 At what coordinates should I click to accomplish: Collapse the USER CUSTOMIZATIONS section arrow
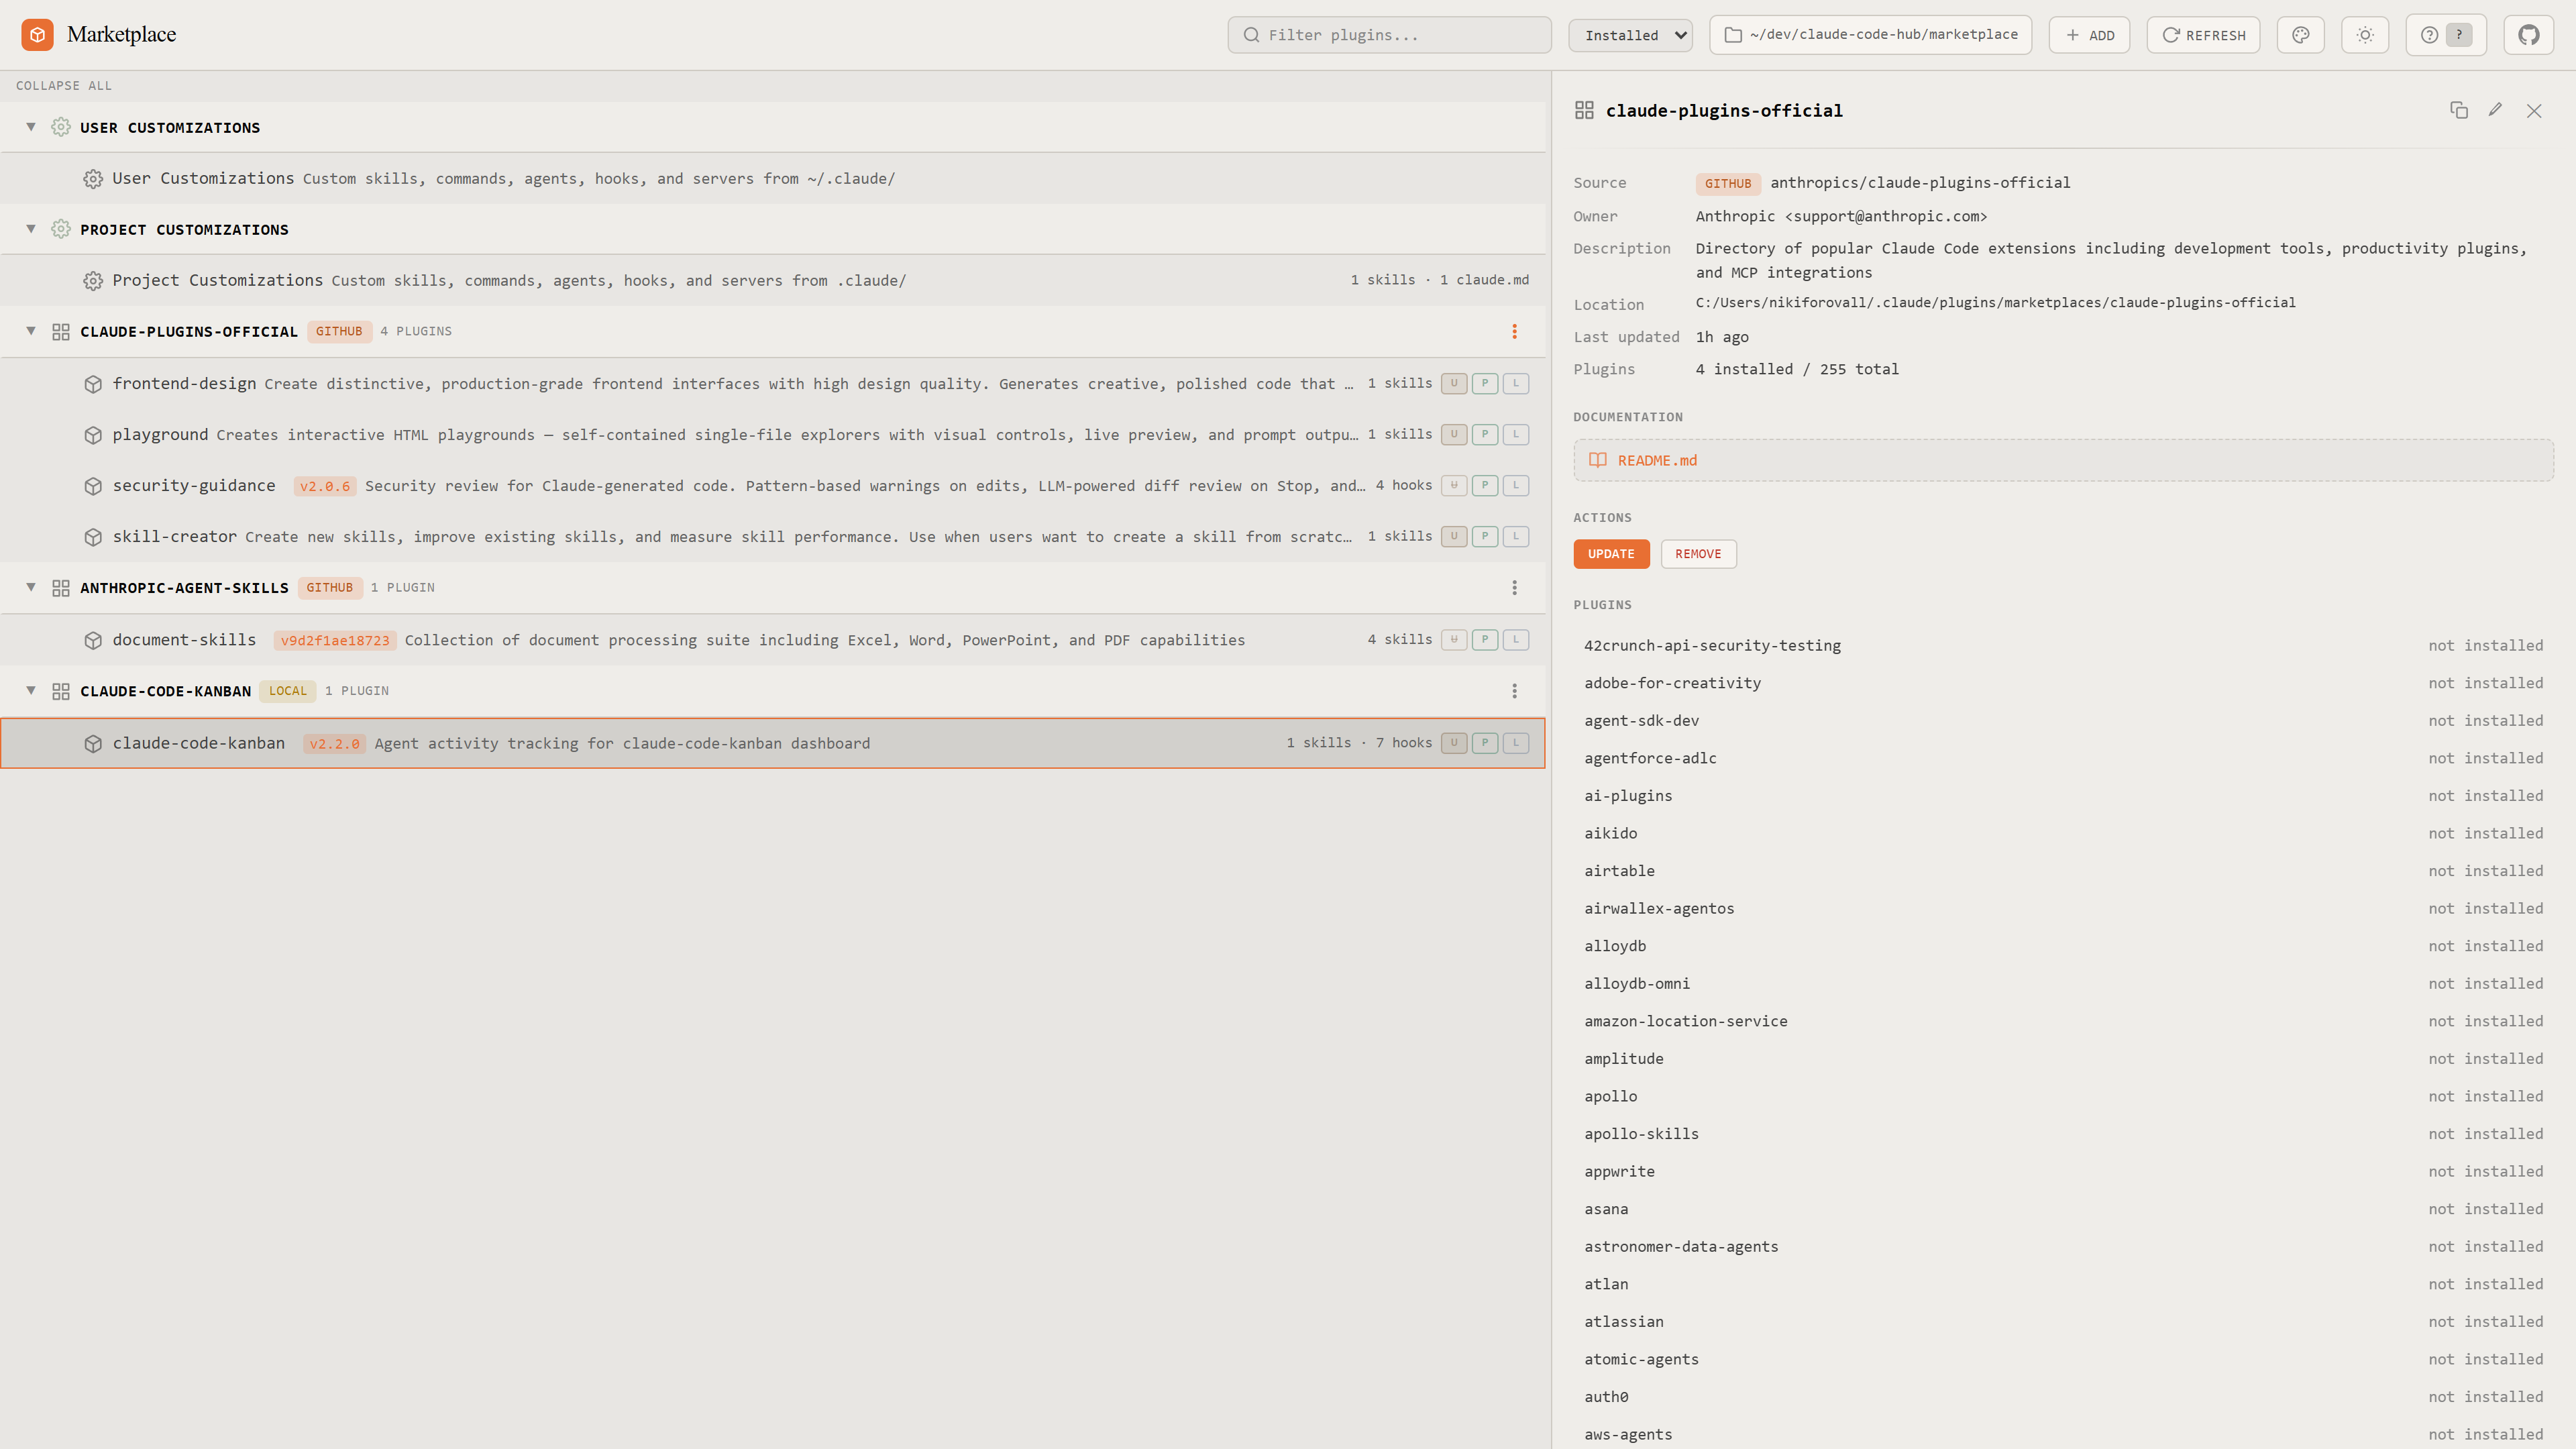pyautogui.click(x=31, y=127)
